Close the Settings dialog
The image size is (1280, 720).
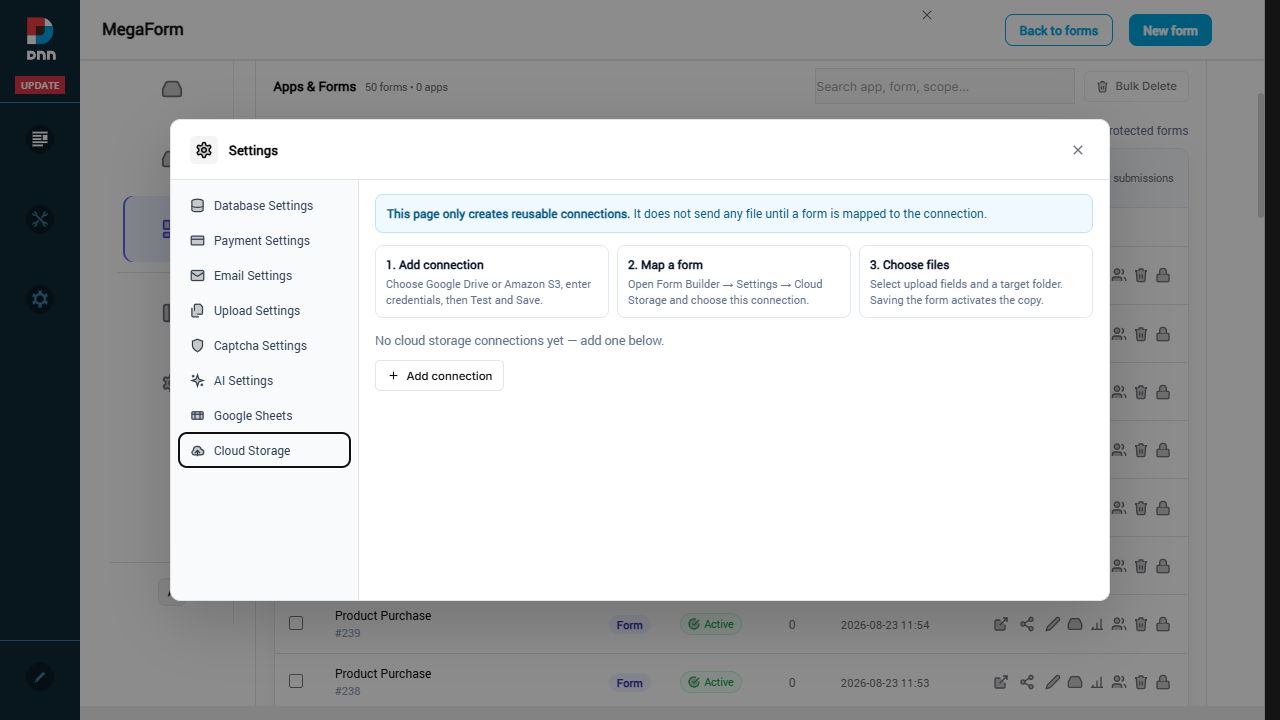(1078, 150)
